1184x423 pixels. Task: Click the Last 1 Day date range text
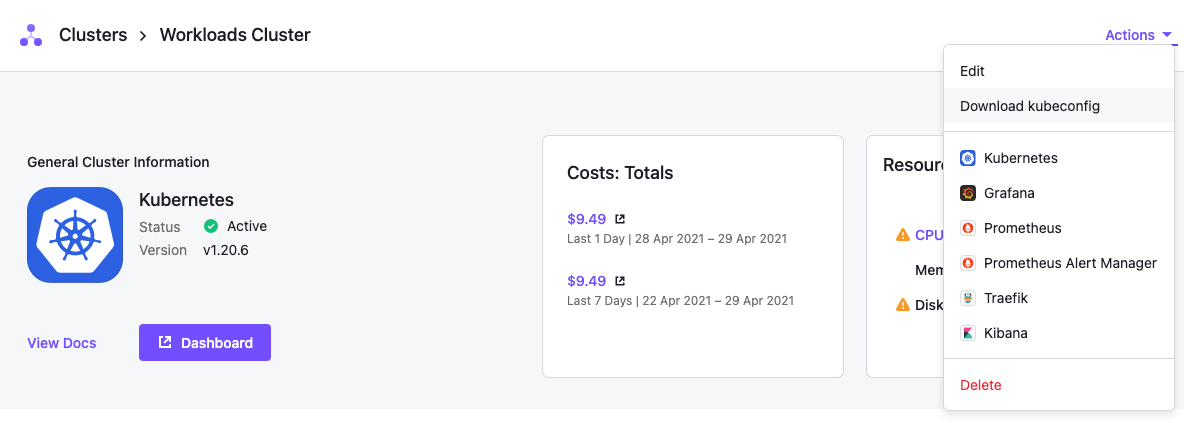(x=677, y=239)
